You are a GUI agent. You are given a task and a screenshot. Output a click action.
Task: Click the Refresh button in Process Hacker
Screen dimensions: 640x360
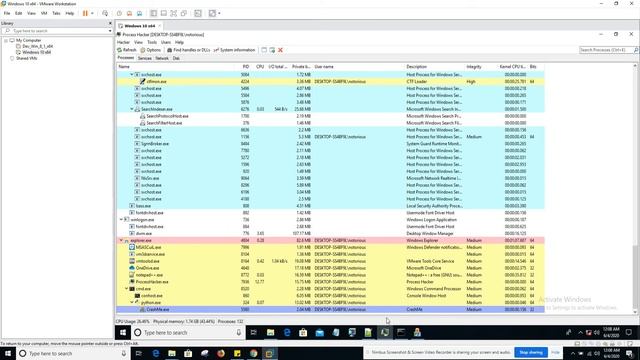click(x=127, y=50)
